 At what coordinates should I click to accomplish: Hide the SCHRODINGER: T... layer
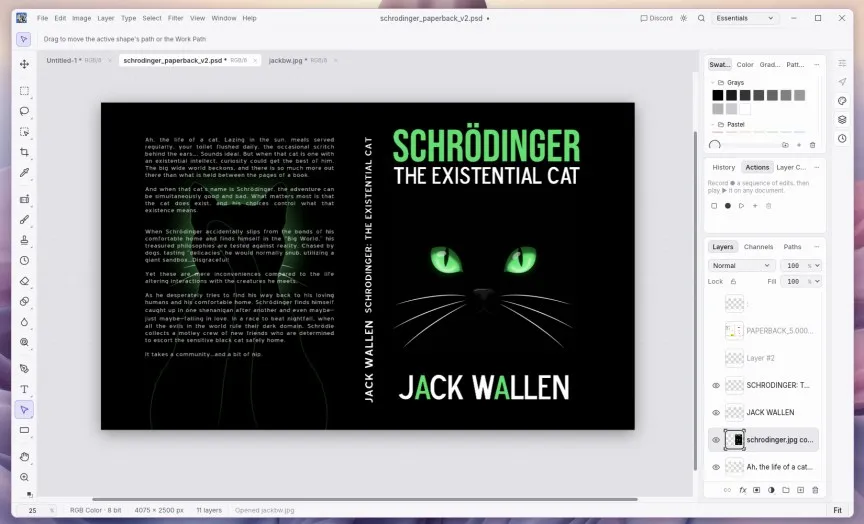(x=716, y=385)
